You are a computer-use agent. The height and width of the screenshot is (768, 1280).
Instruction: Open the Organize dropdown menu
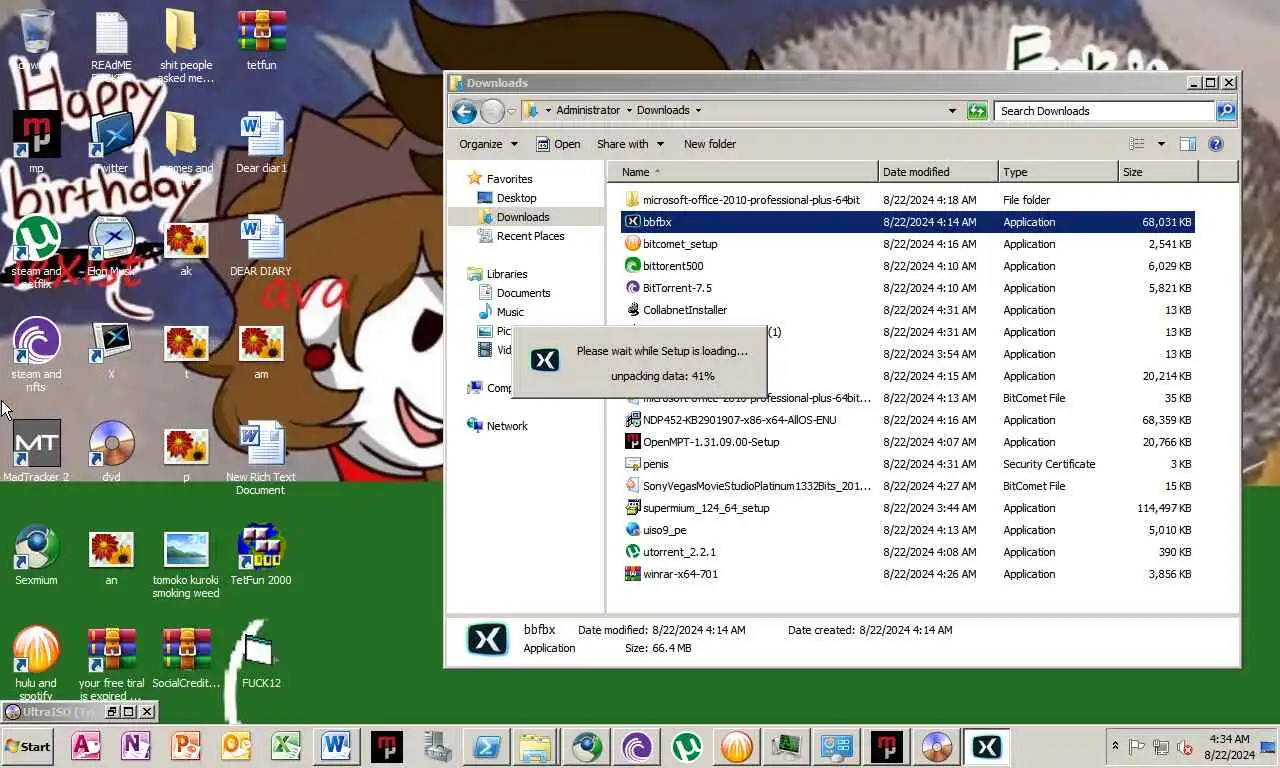click(488, 144)
